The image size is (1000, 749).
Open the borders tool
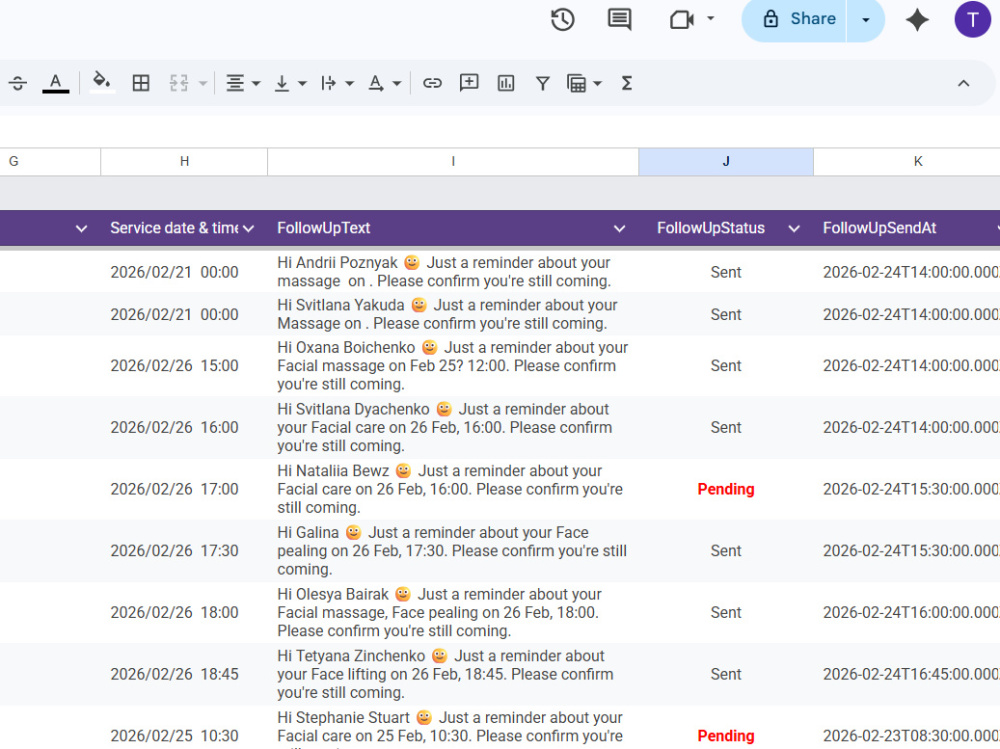click(x=141, y=83)
